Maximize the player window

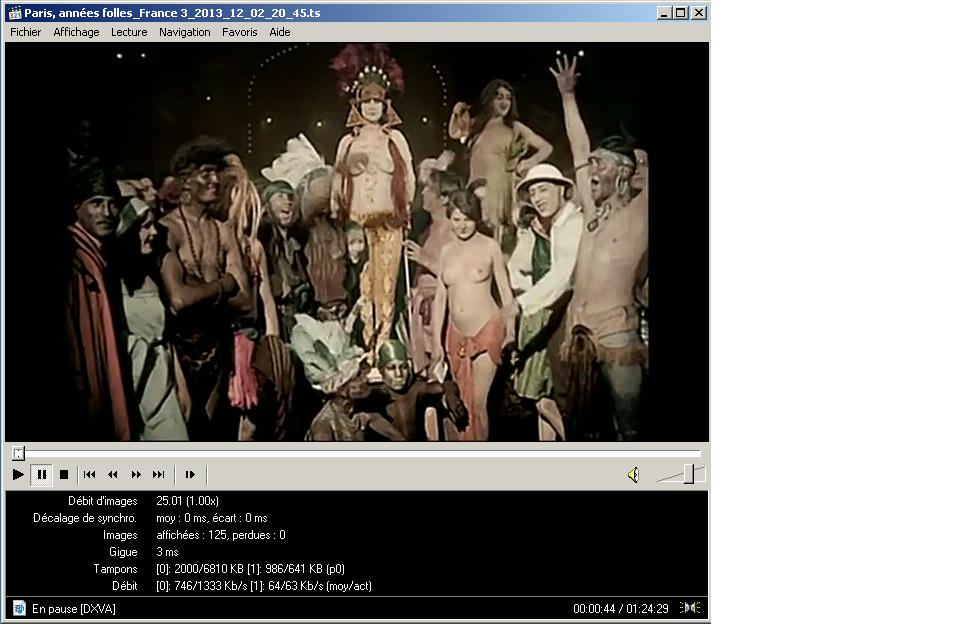pos(681,13)
